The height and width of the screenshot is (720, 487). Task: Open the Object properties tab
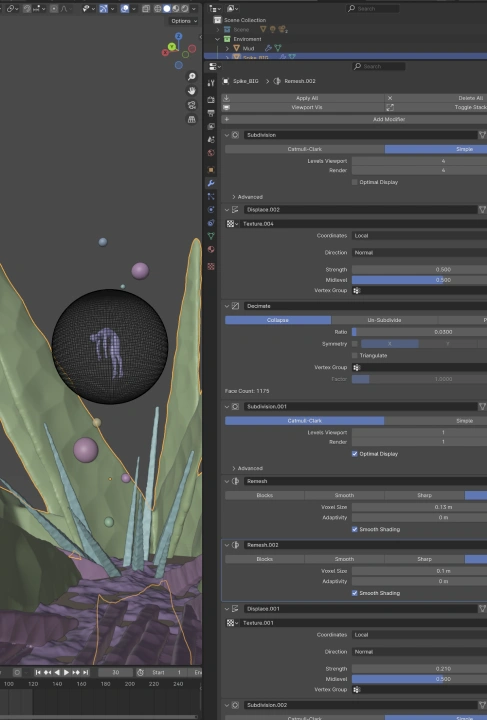coord(211,170)
